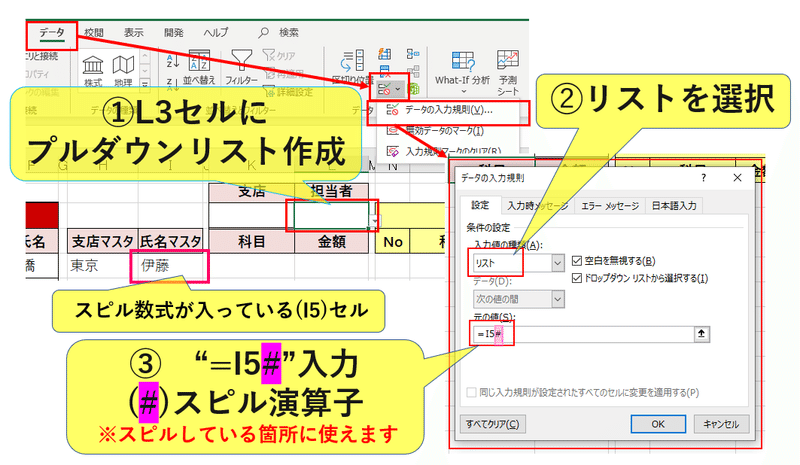This screenshot has width=800, height=465.
Task: Select the yellow No header cell
Action: point(393,242)
